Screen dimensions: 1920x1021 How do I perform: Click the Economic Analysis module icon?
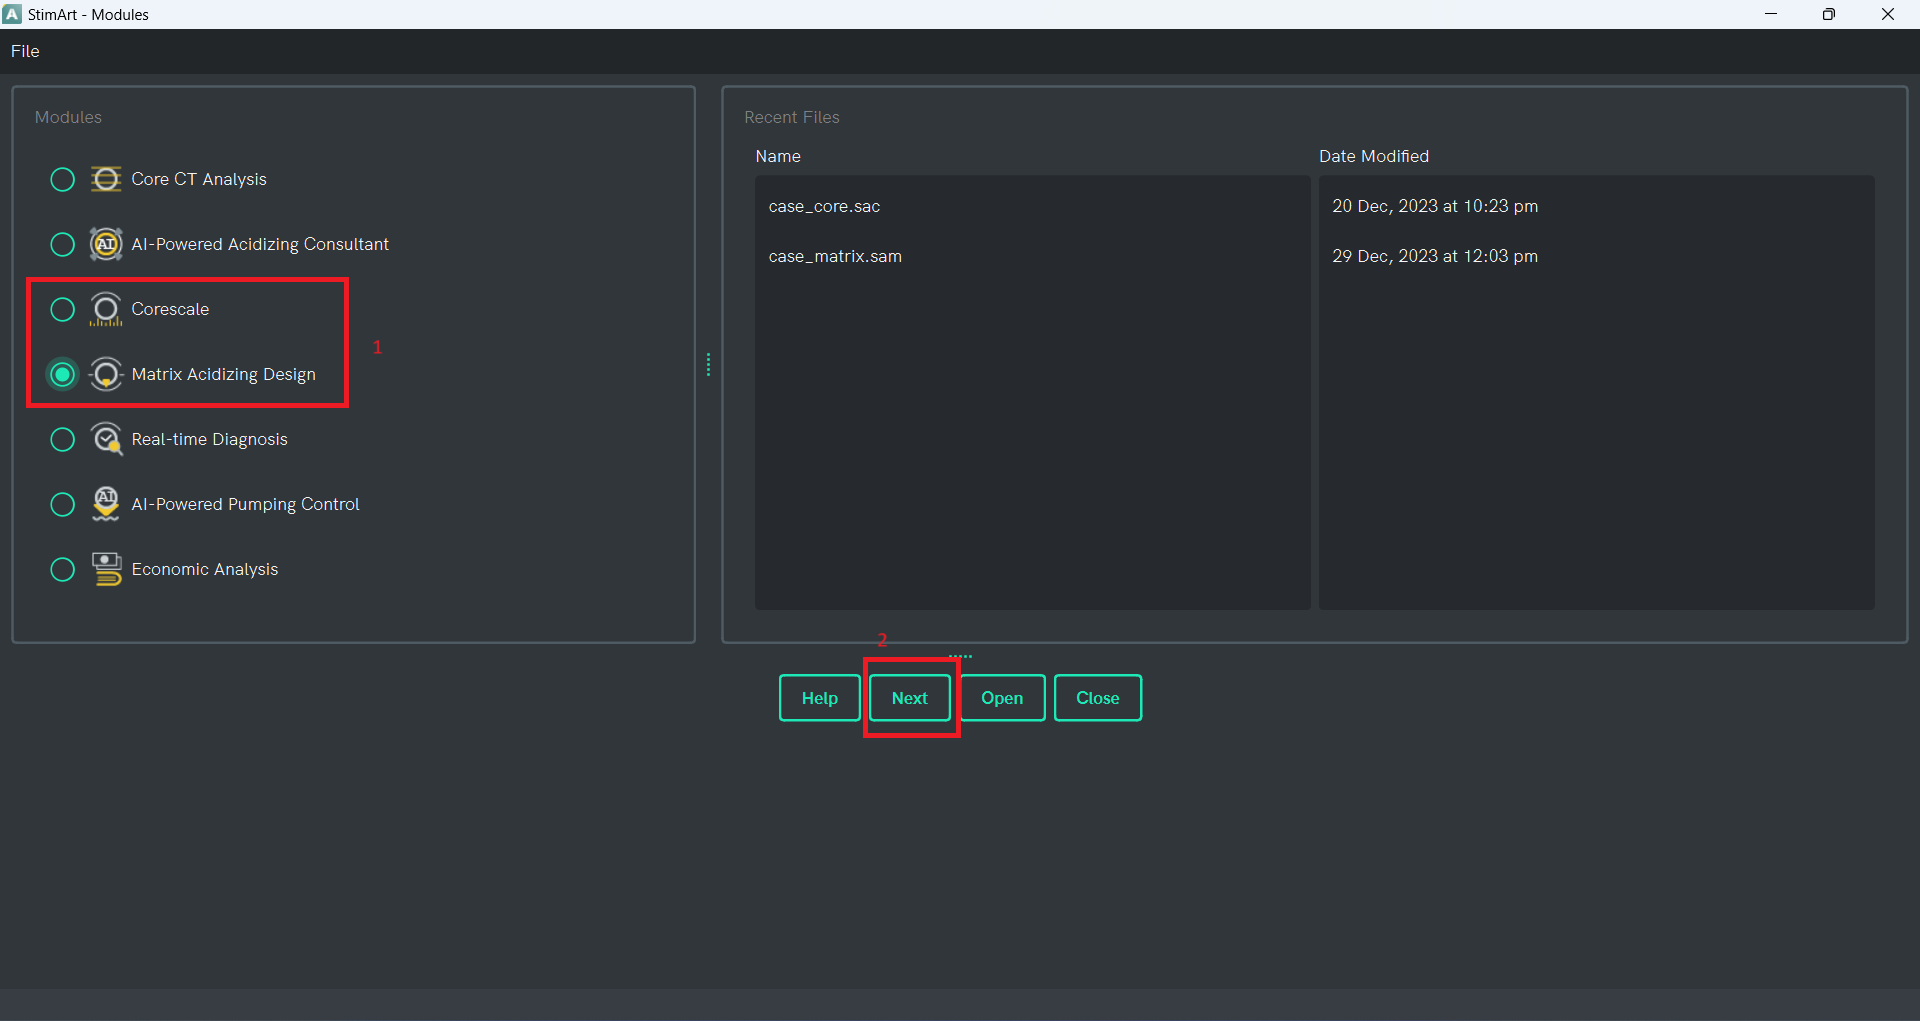point(105,569)
